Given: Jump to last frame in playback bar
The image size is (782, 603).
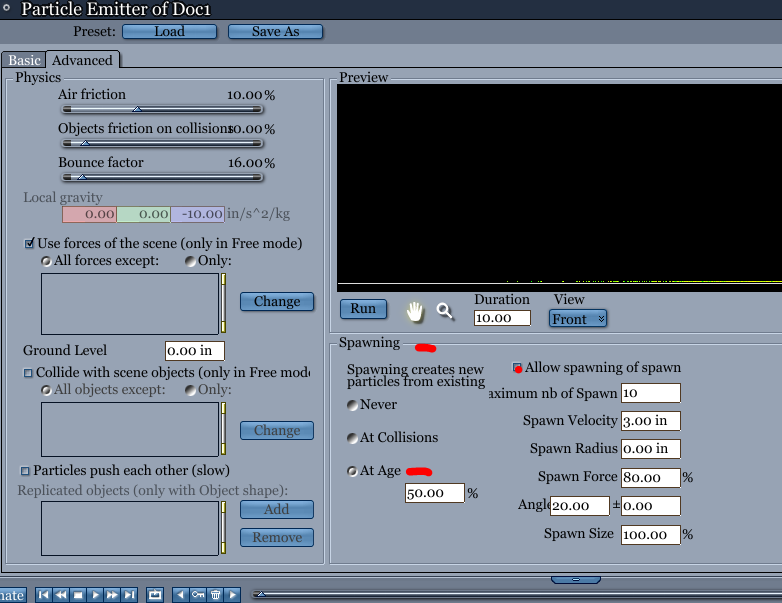Looking at the screenshot, I should click(x=129, y=595).
